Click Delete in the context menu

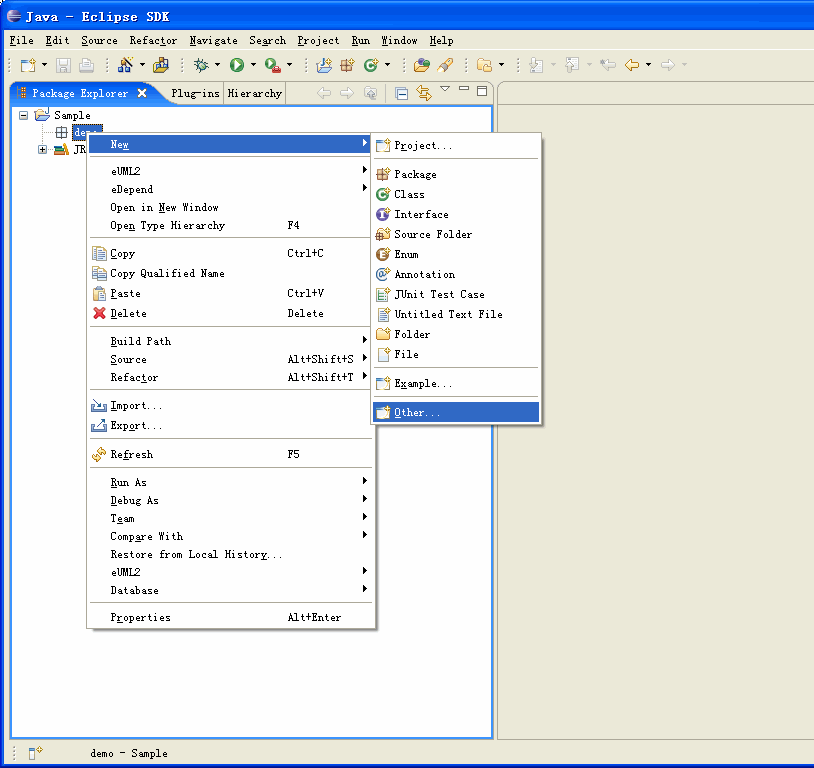(230, 314)
